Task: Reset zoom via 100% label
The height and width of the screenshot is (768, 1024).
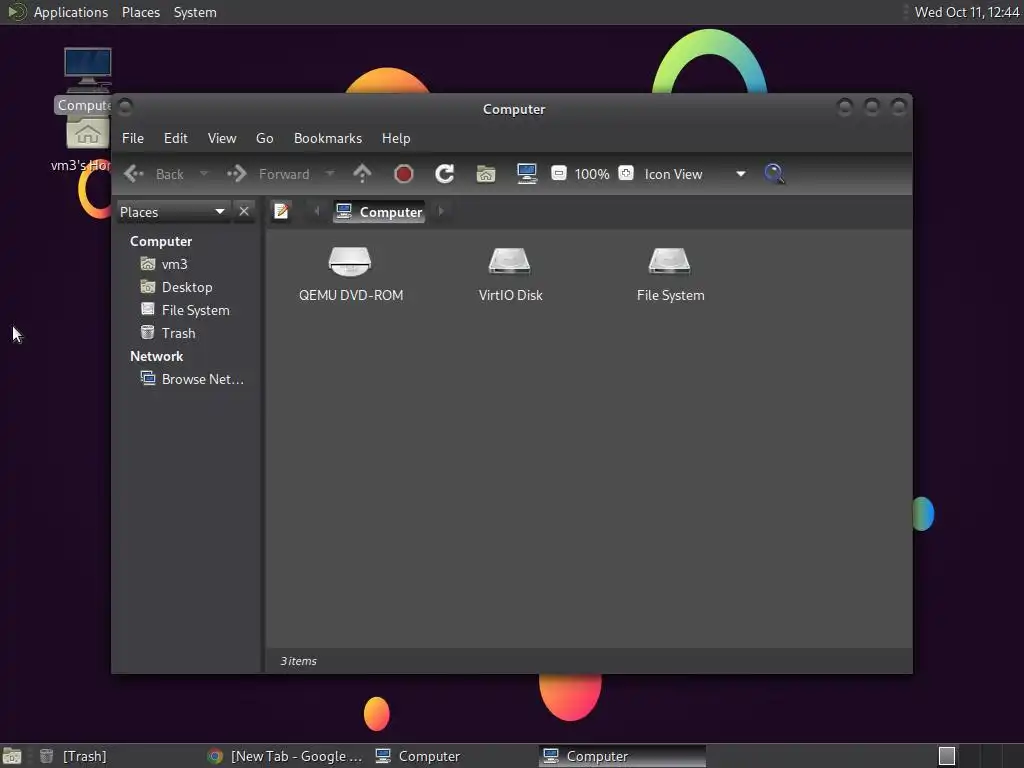Action: click(592, 174)
